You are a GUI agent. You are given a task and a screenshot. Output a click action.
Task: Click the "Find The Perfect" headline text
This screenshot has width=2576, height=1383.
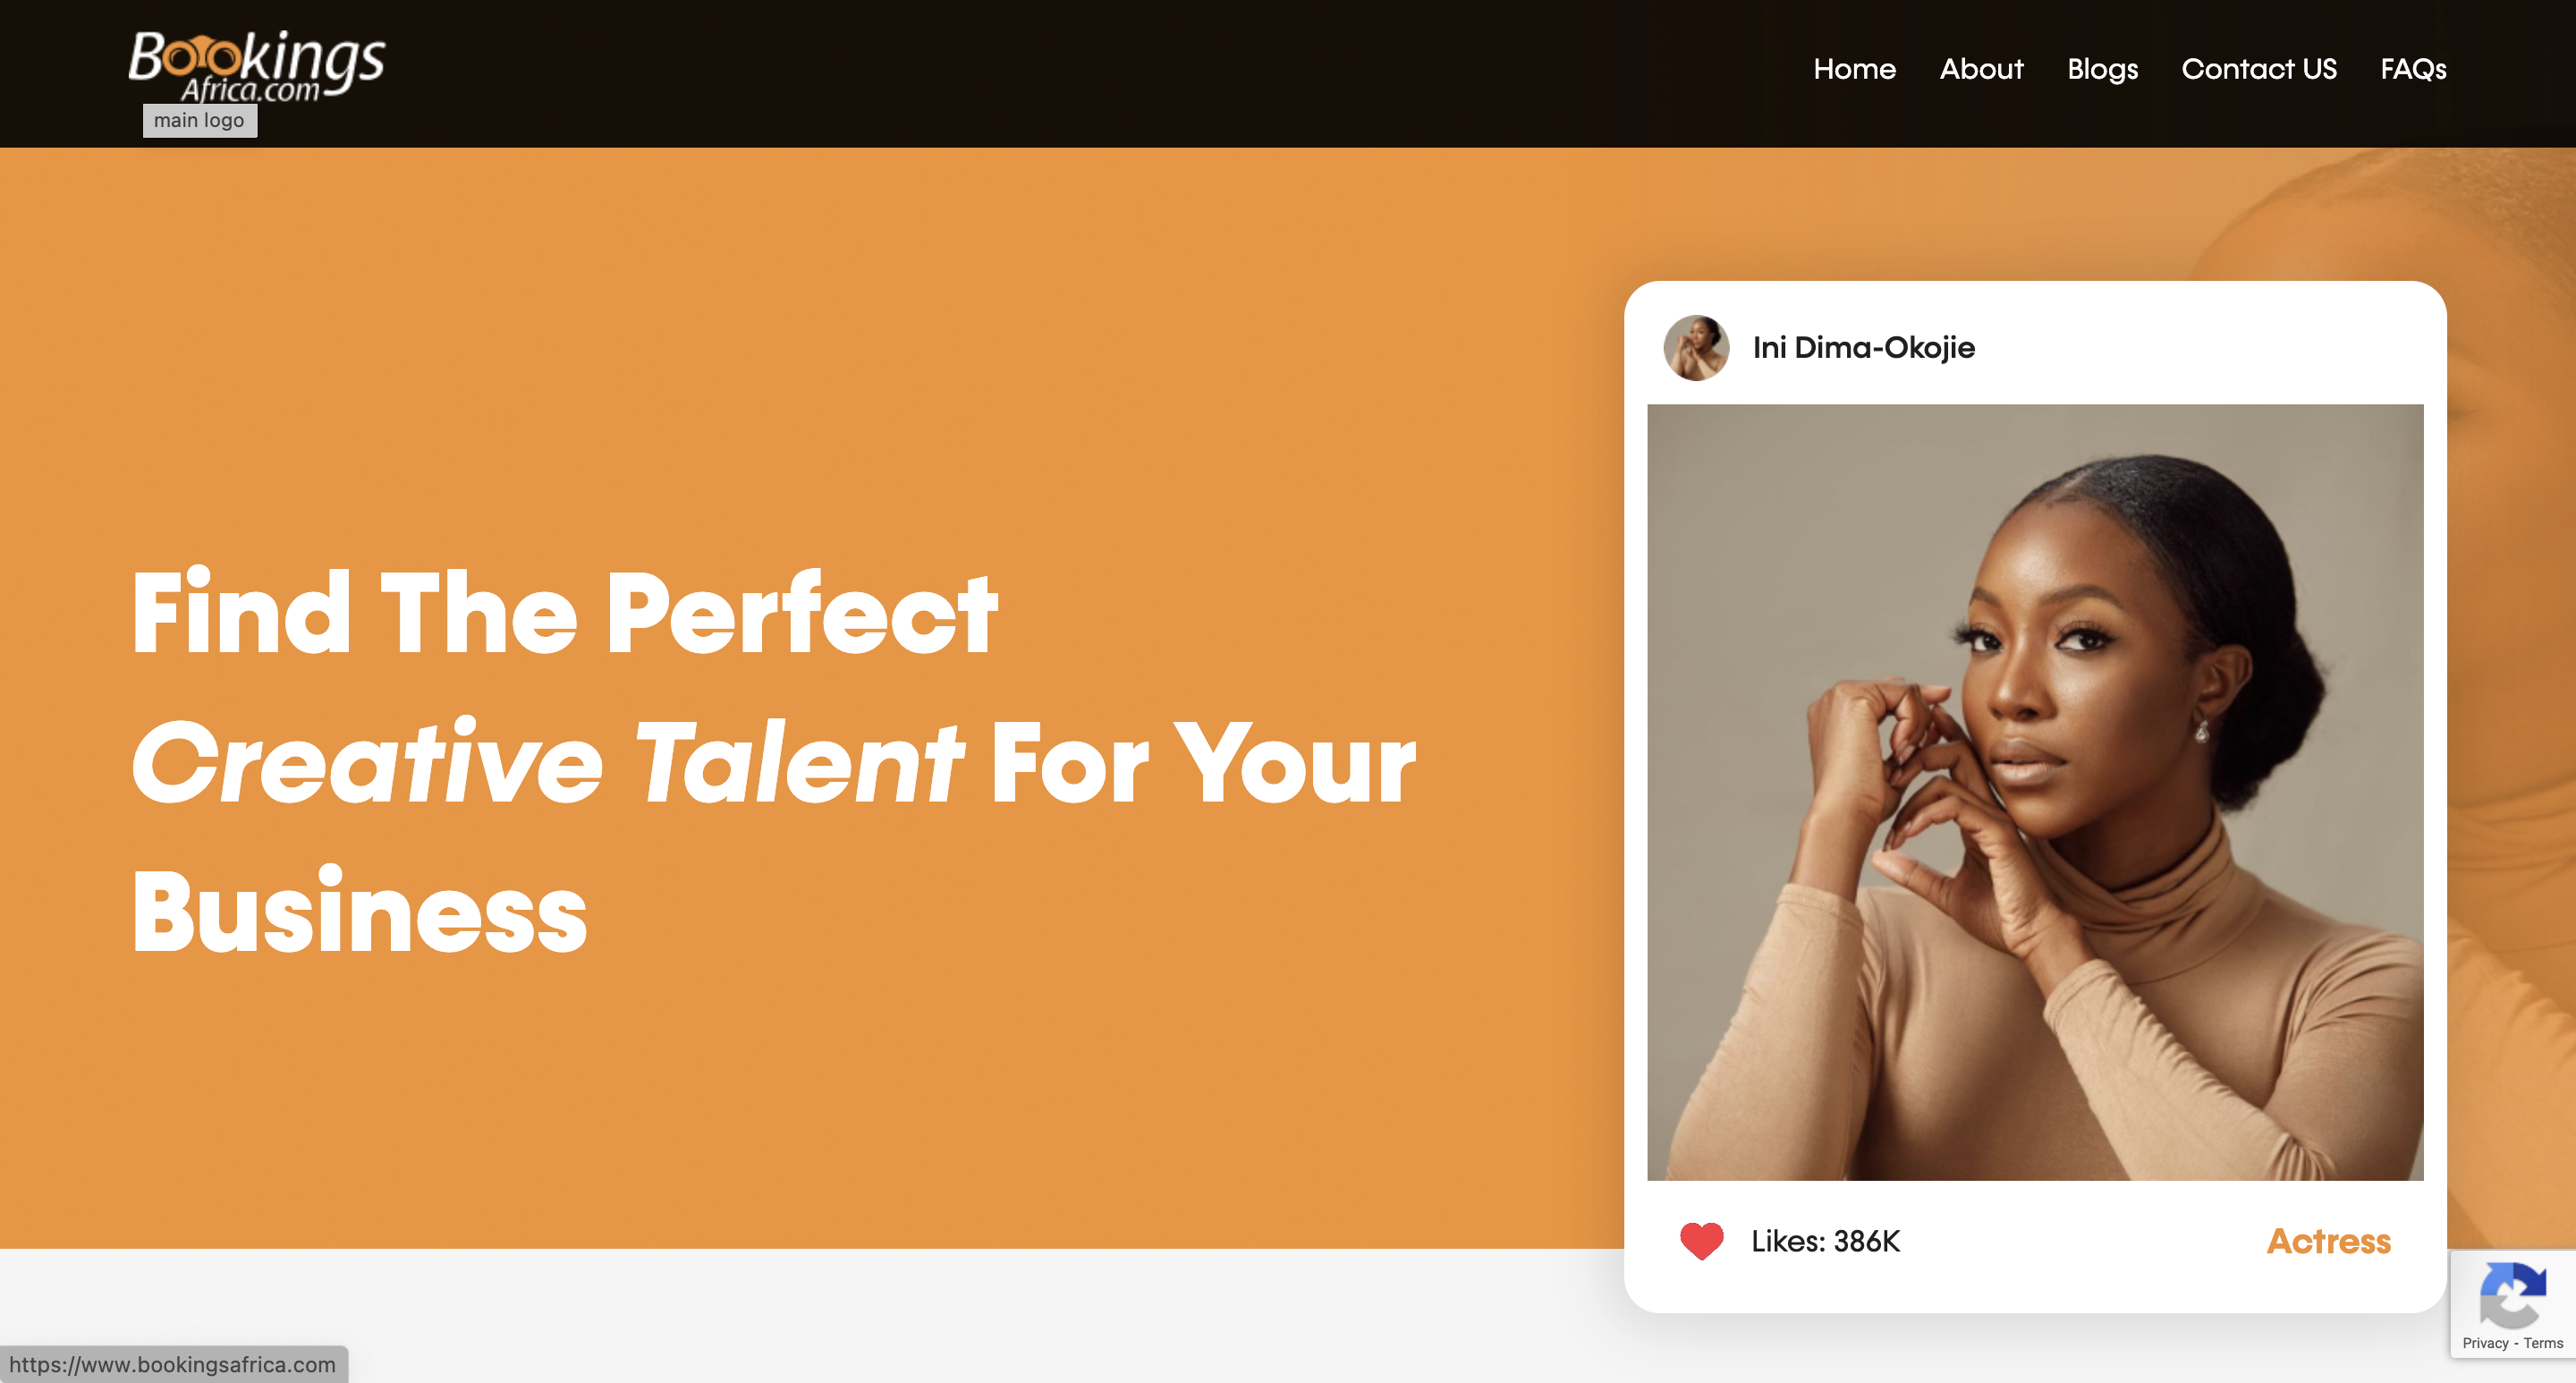[565, 613]
